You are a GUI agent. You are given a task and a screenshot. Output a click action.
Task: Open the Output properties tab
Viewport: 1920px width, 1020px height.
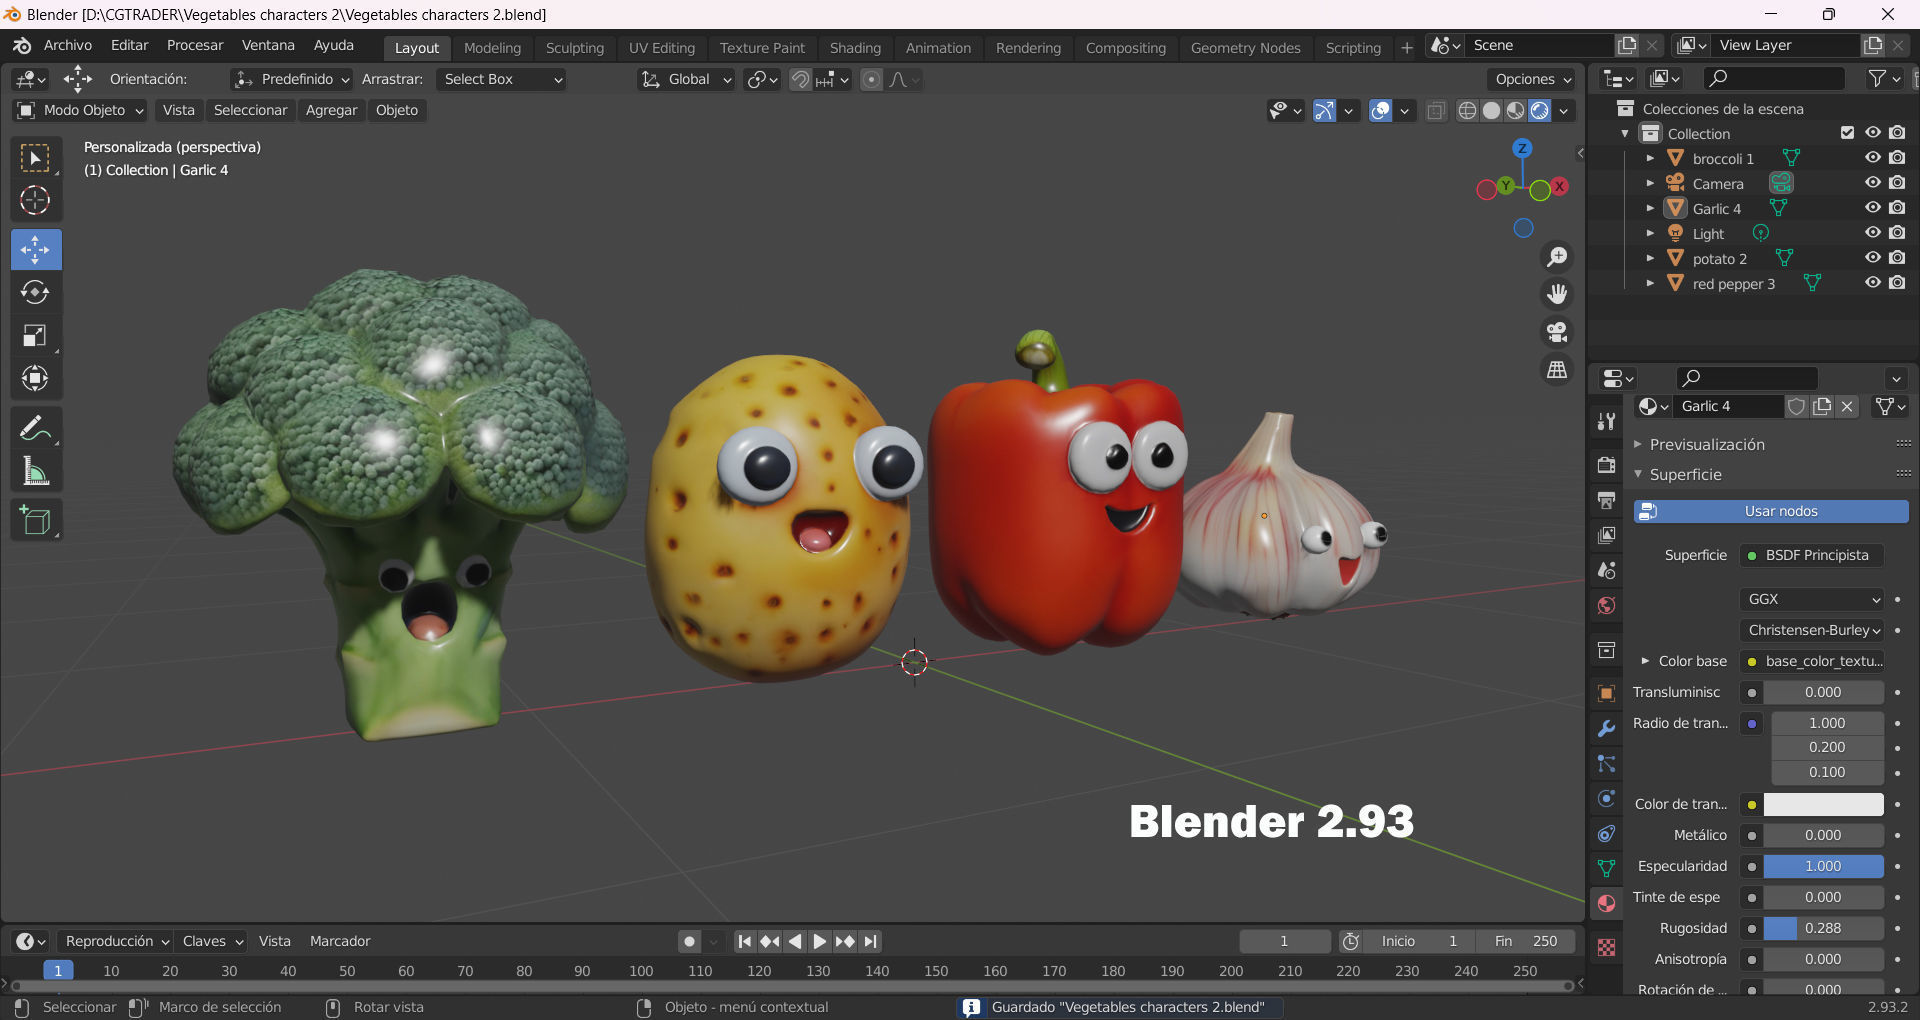pos(1606,500)
